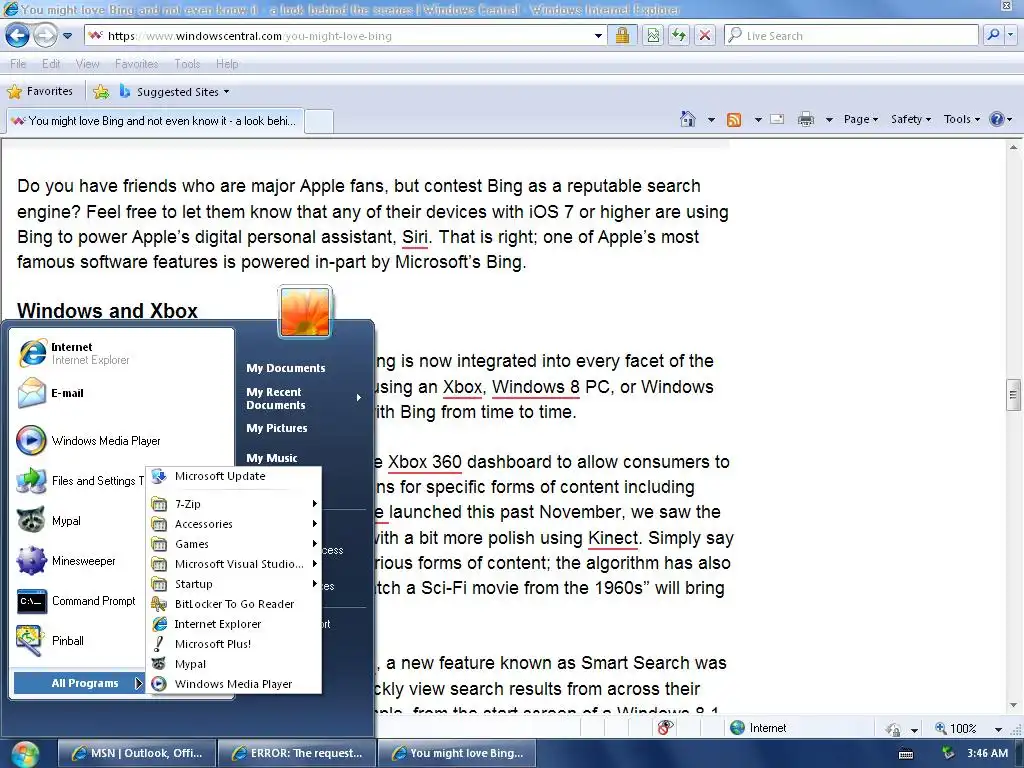Open Command Prompt from the Start menu

78,601
